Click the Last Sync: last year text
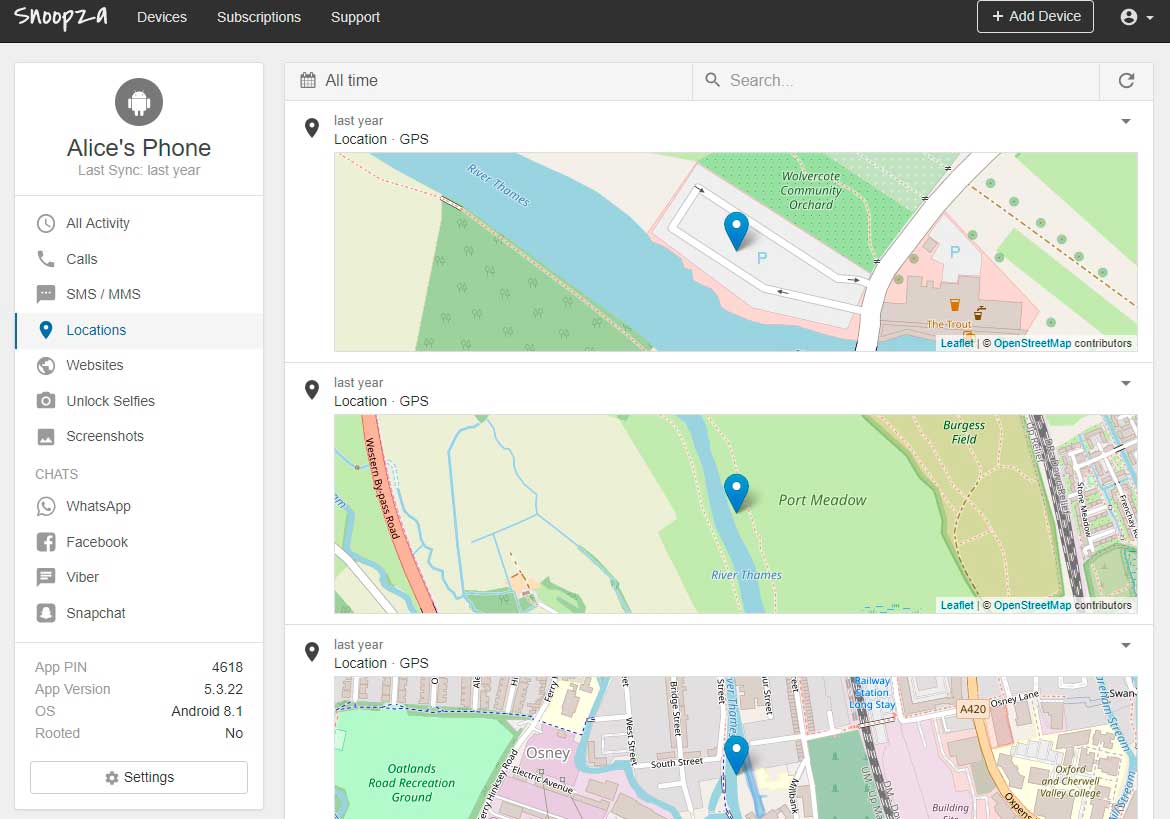The height and width of the screenshot is (819, 1170). coord(139,170)
